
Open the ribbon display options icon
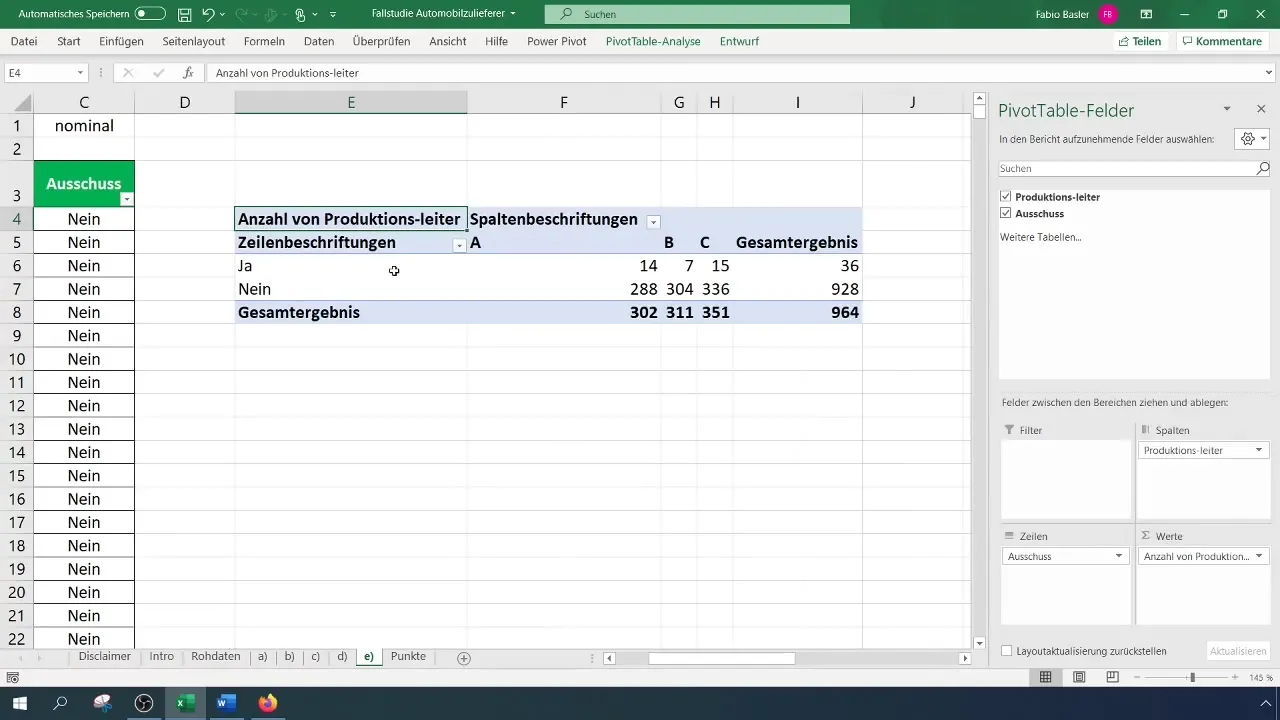(x=1146, y=15)
